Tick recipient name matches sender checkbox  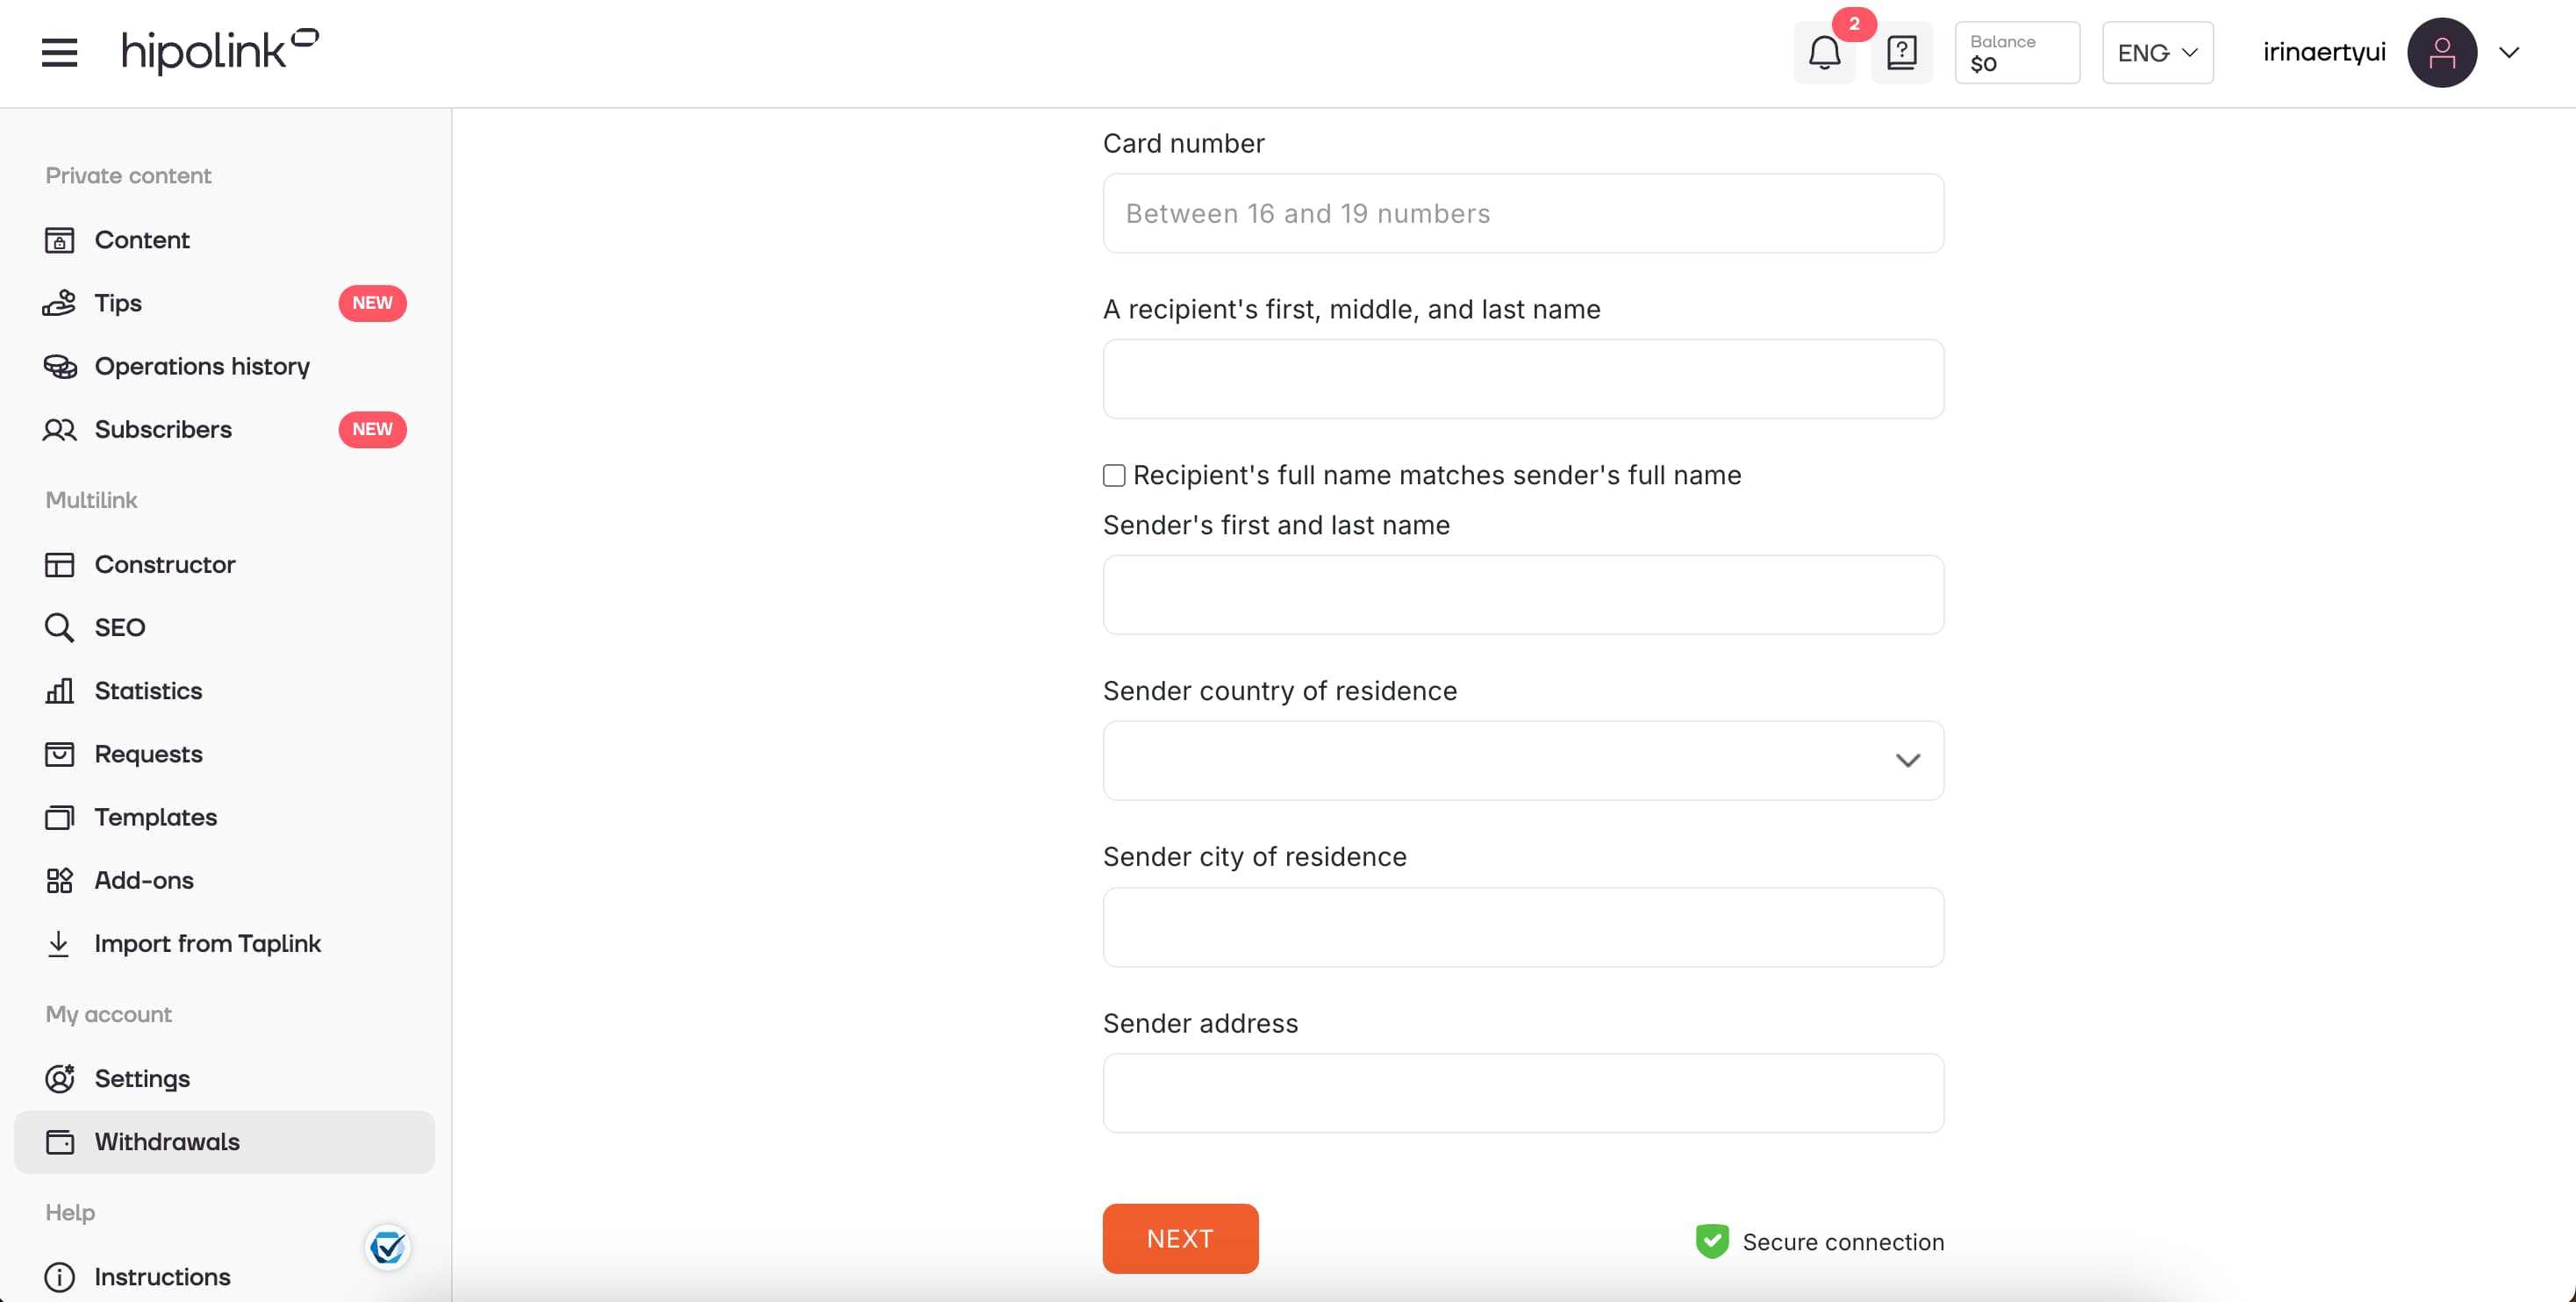(1113, 475)
